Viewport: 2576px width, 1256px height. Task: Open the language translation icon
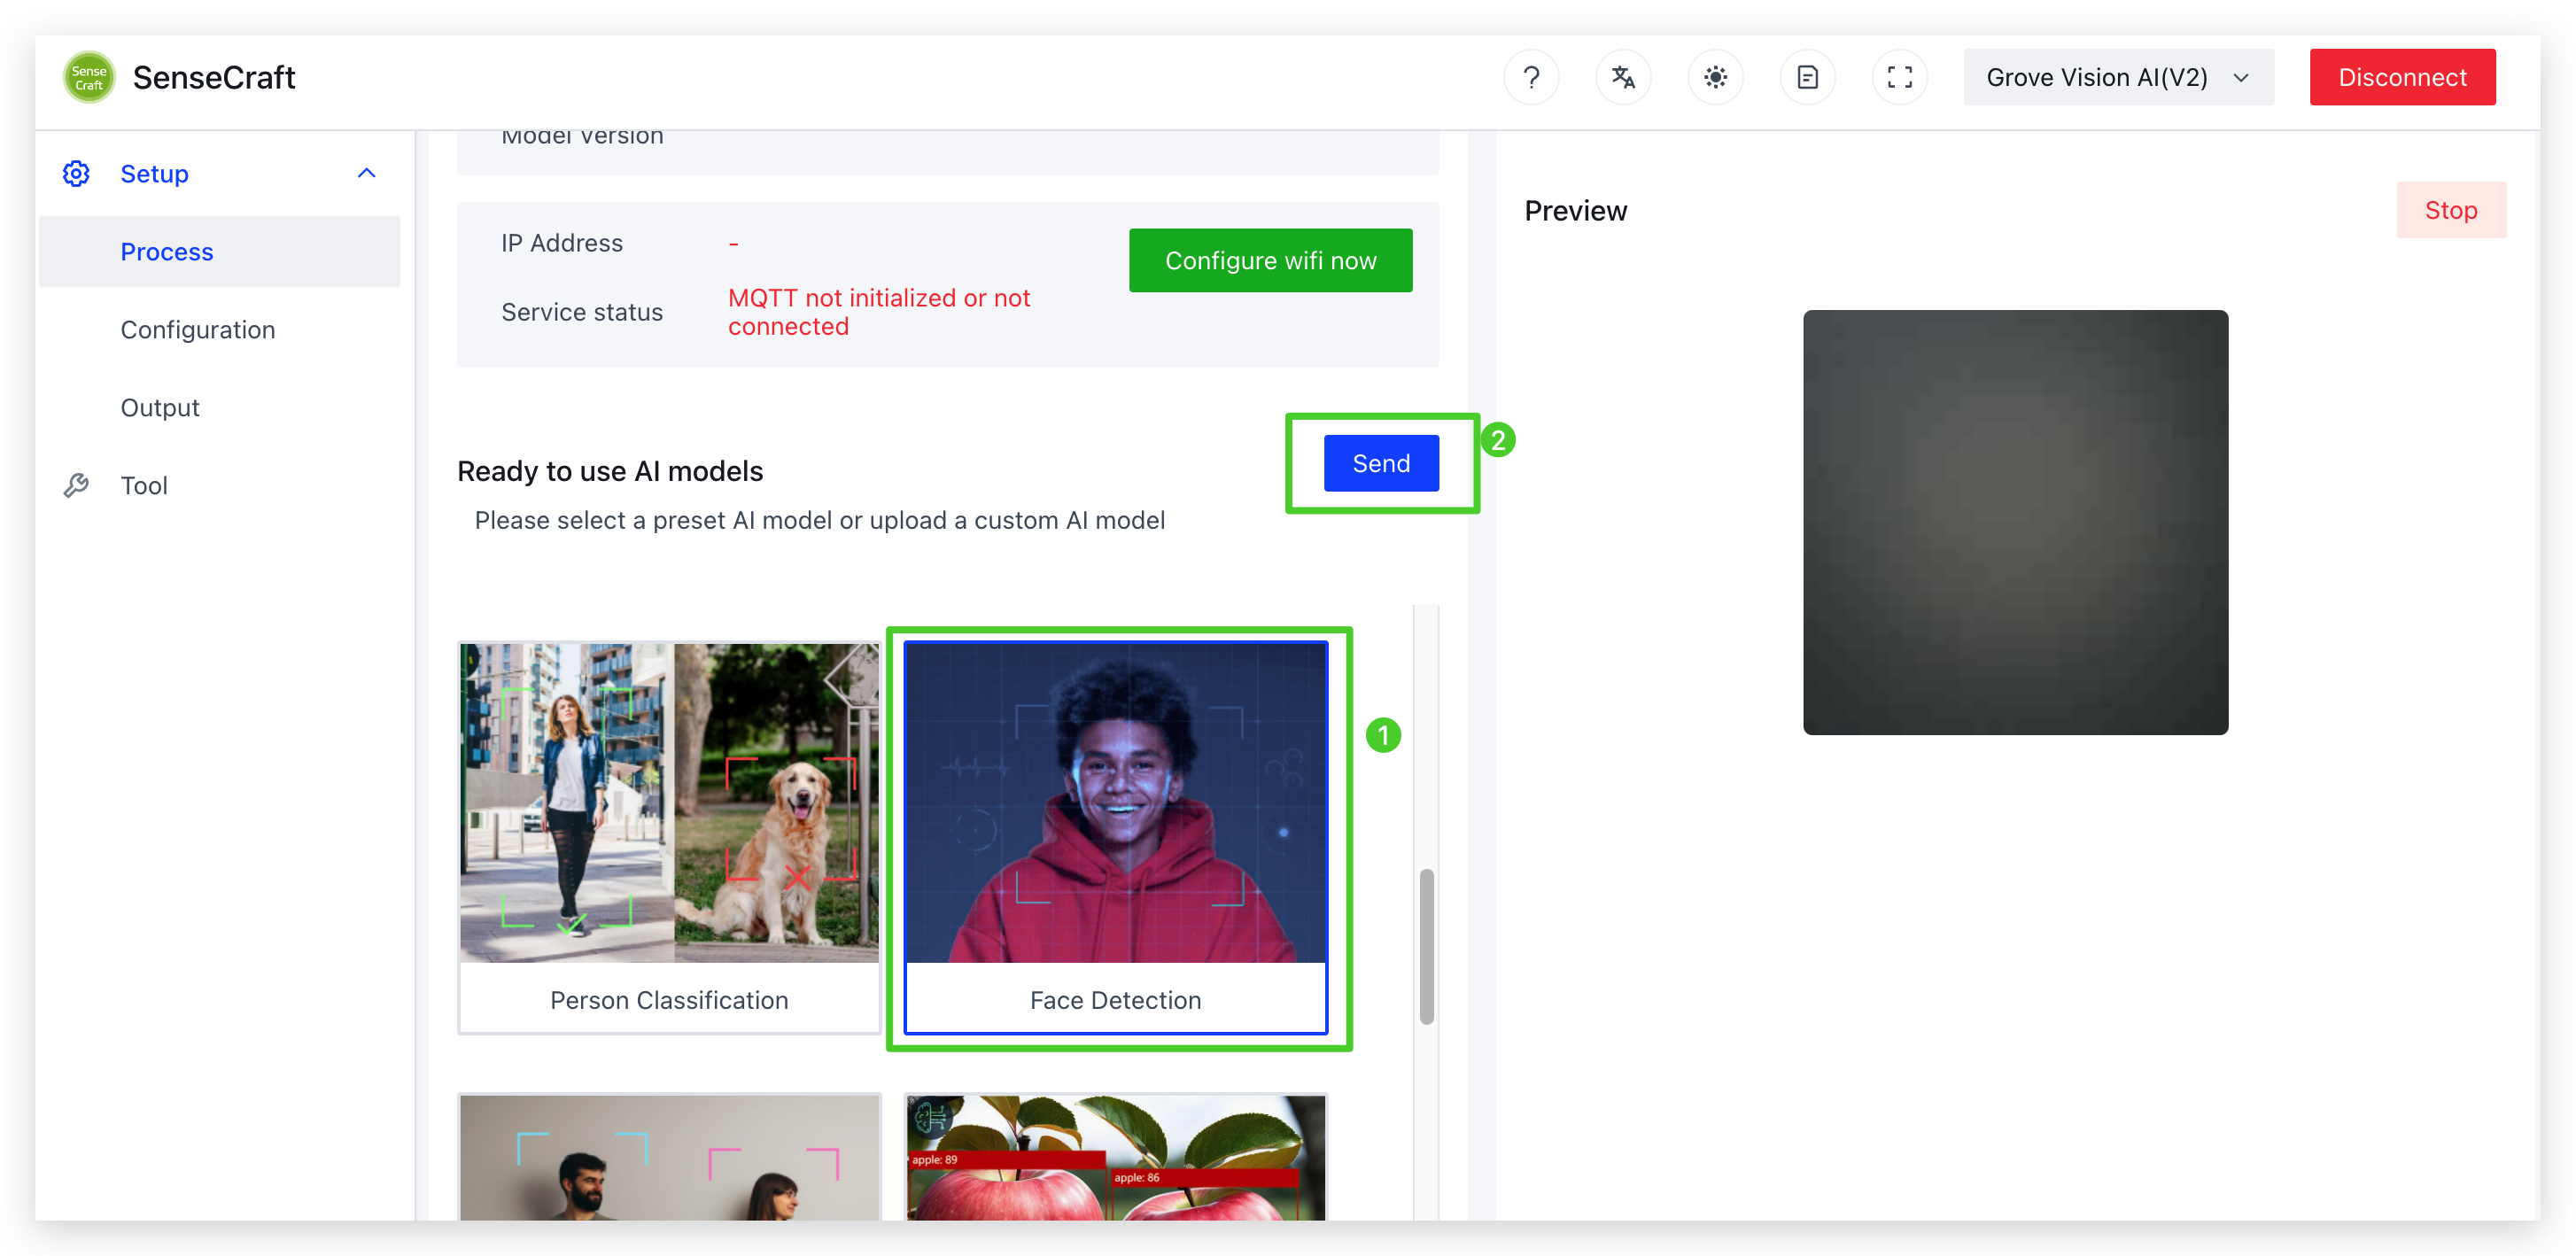point(1623,77)
